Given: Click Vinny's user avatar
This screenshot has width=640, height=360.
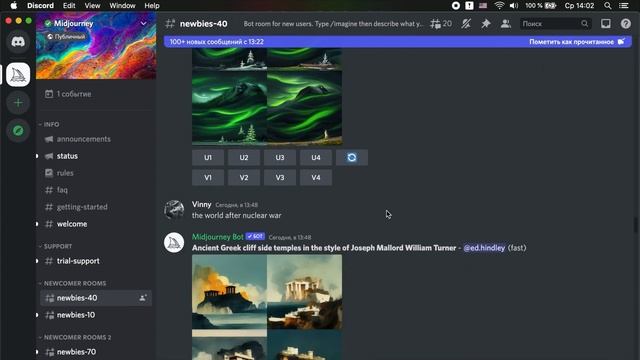Looking at the screenshot, I should pos(174,210).
